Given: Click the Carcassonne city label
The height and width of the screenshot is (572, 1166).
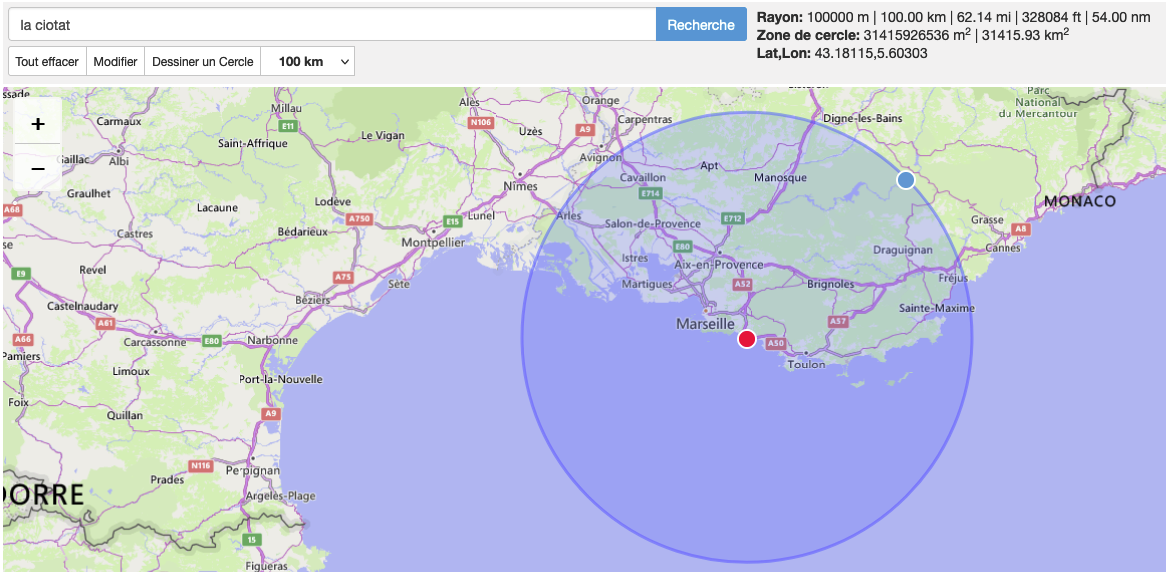Looking at the screenshot, I should [154, 343].
